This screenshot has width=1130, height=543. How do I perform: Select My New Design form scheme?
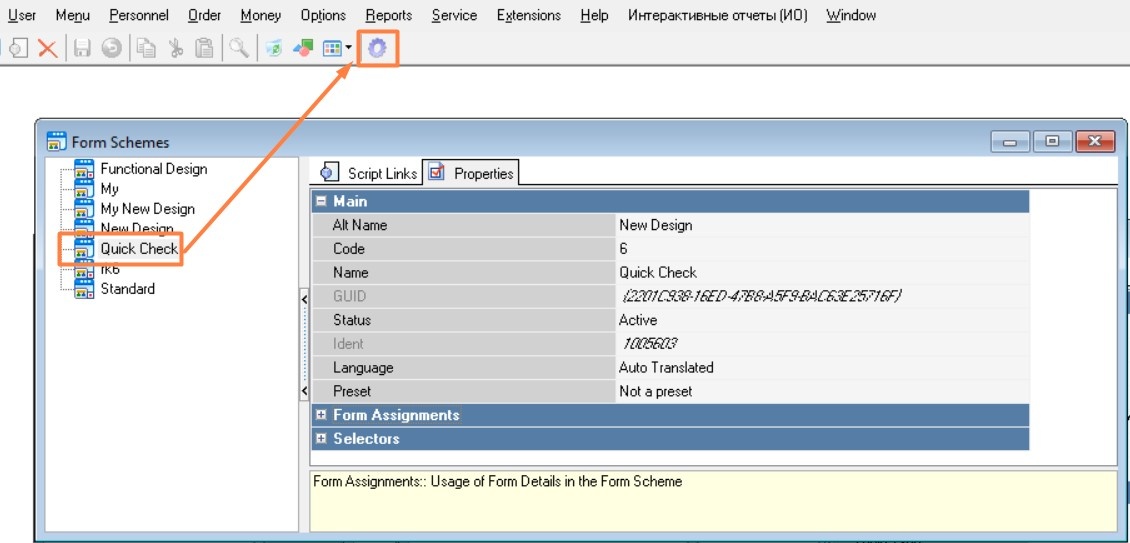click(147, 209)
